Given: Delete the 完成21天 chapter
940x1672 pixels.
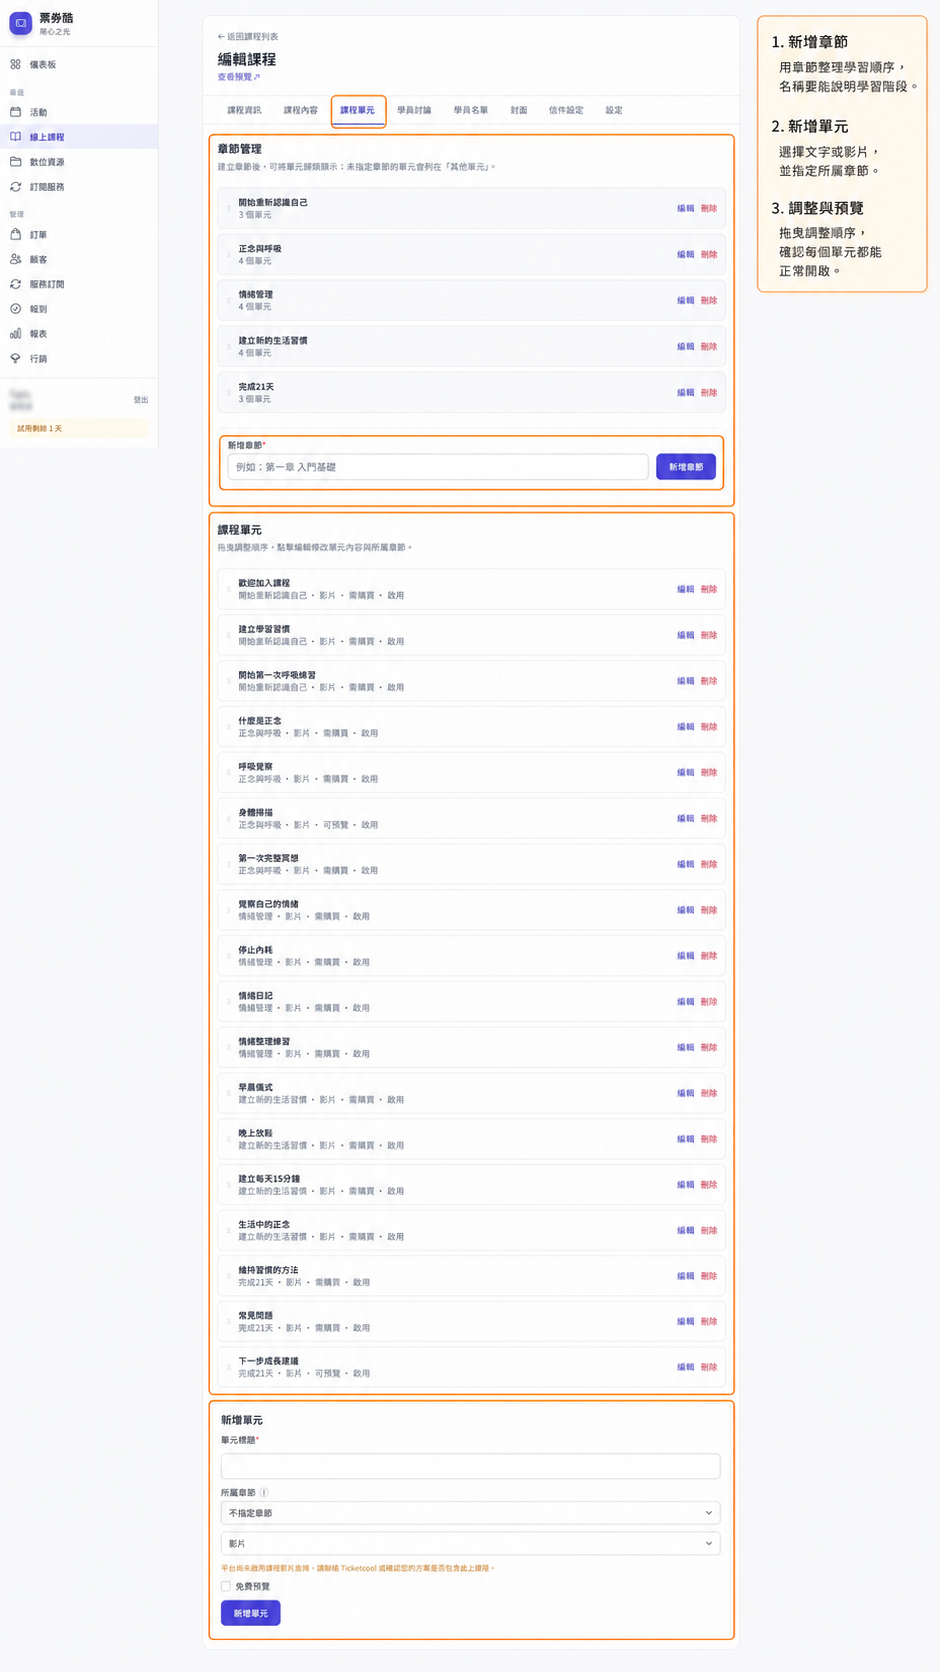Looking at the screenshot, I should click(709, 393).
